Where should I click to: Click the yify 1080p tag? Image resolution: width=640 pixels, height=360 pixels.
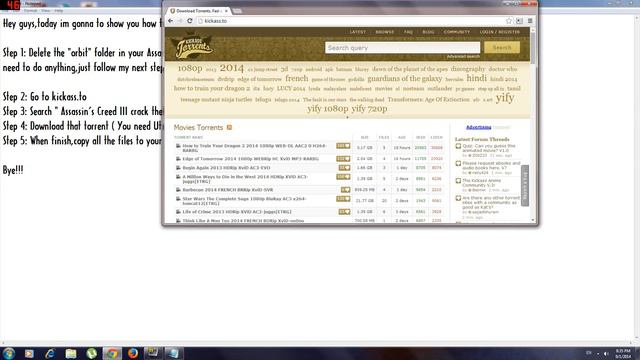point(328,109)
